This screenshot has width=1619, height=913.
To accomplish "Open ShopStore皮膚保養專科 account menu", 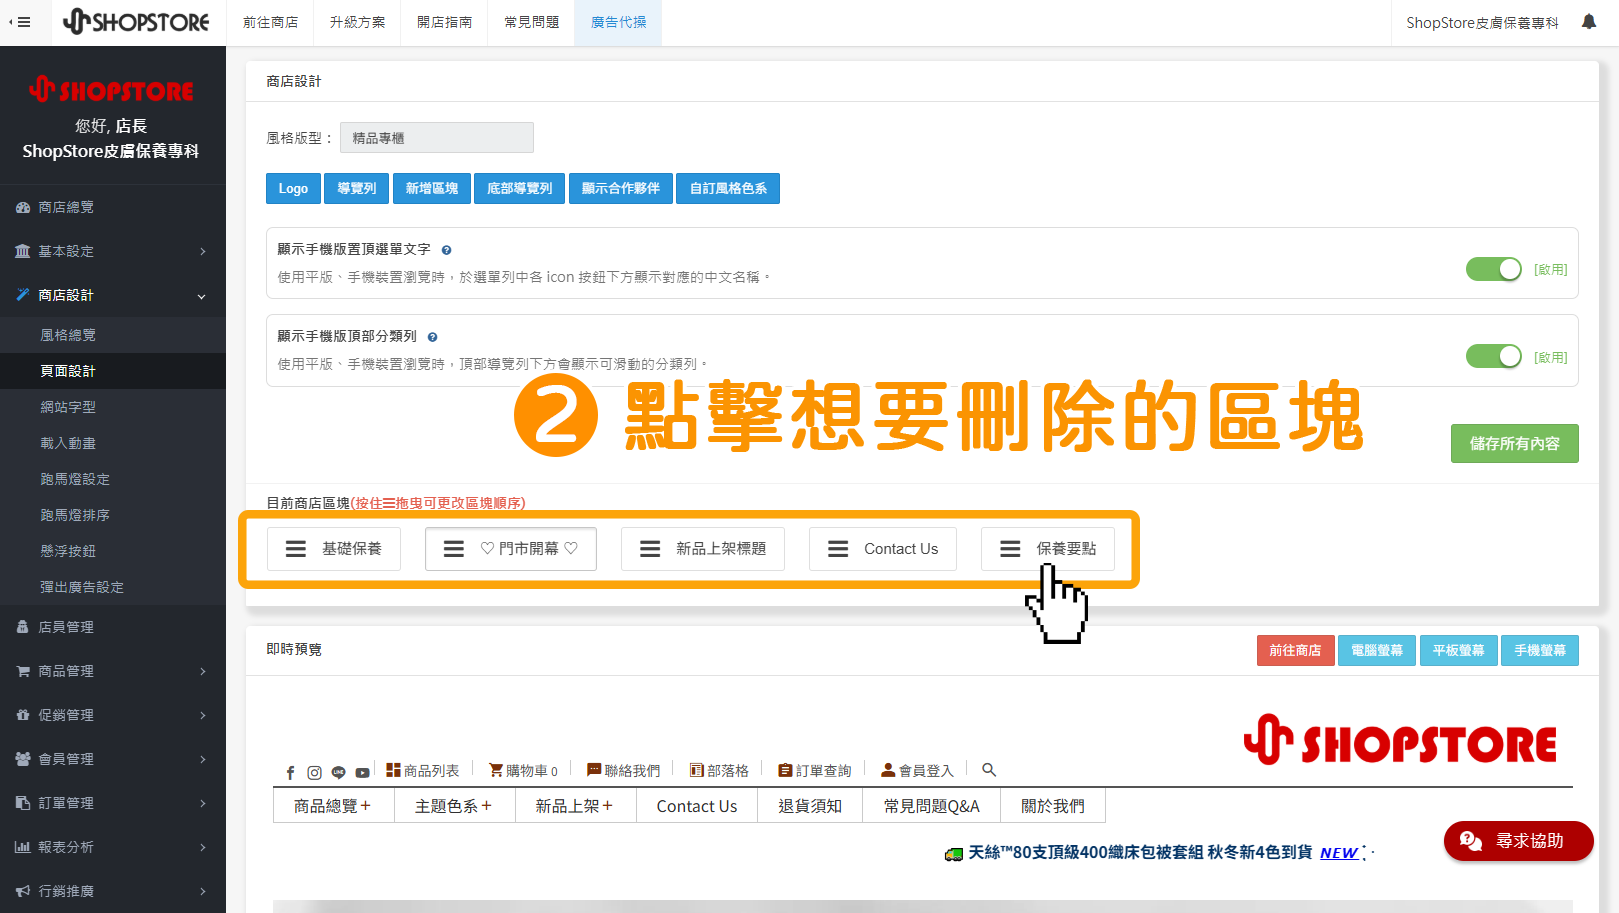I will [x=1482, y=22].
